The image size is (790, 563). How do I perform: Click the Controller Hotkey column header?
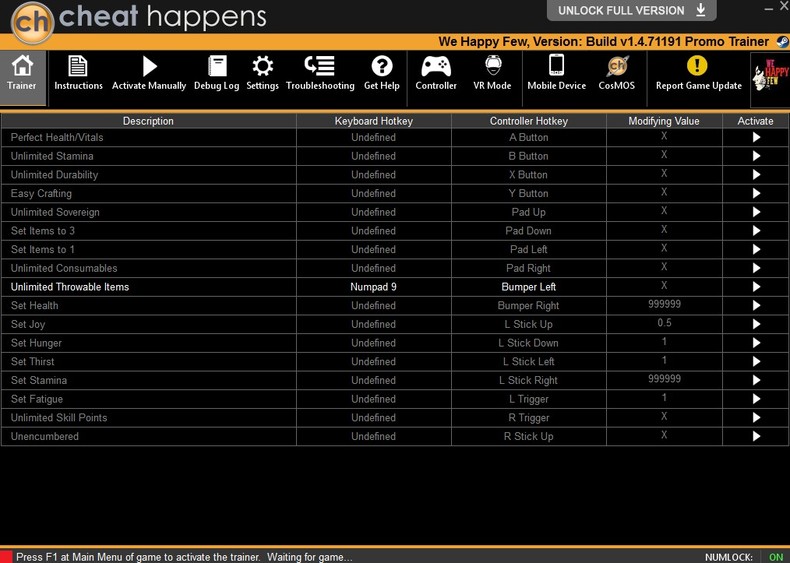[529, 121]
